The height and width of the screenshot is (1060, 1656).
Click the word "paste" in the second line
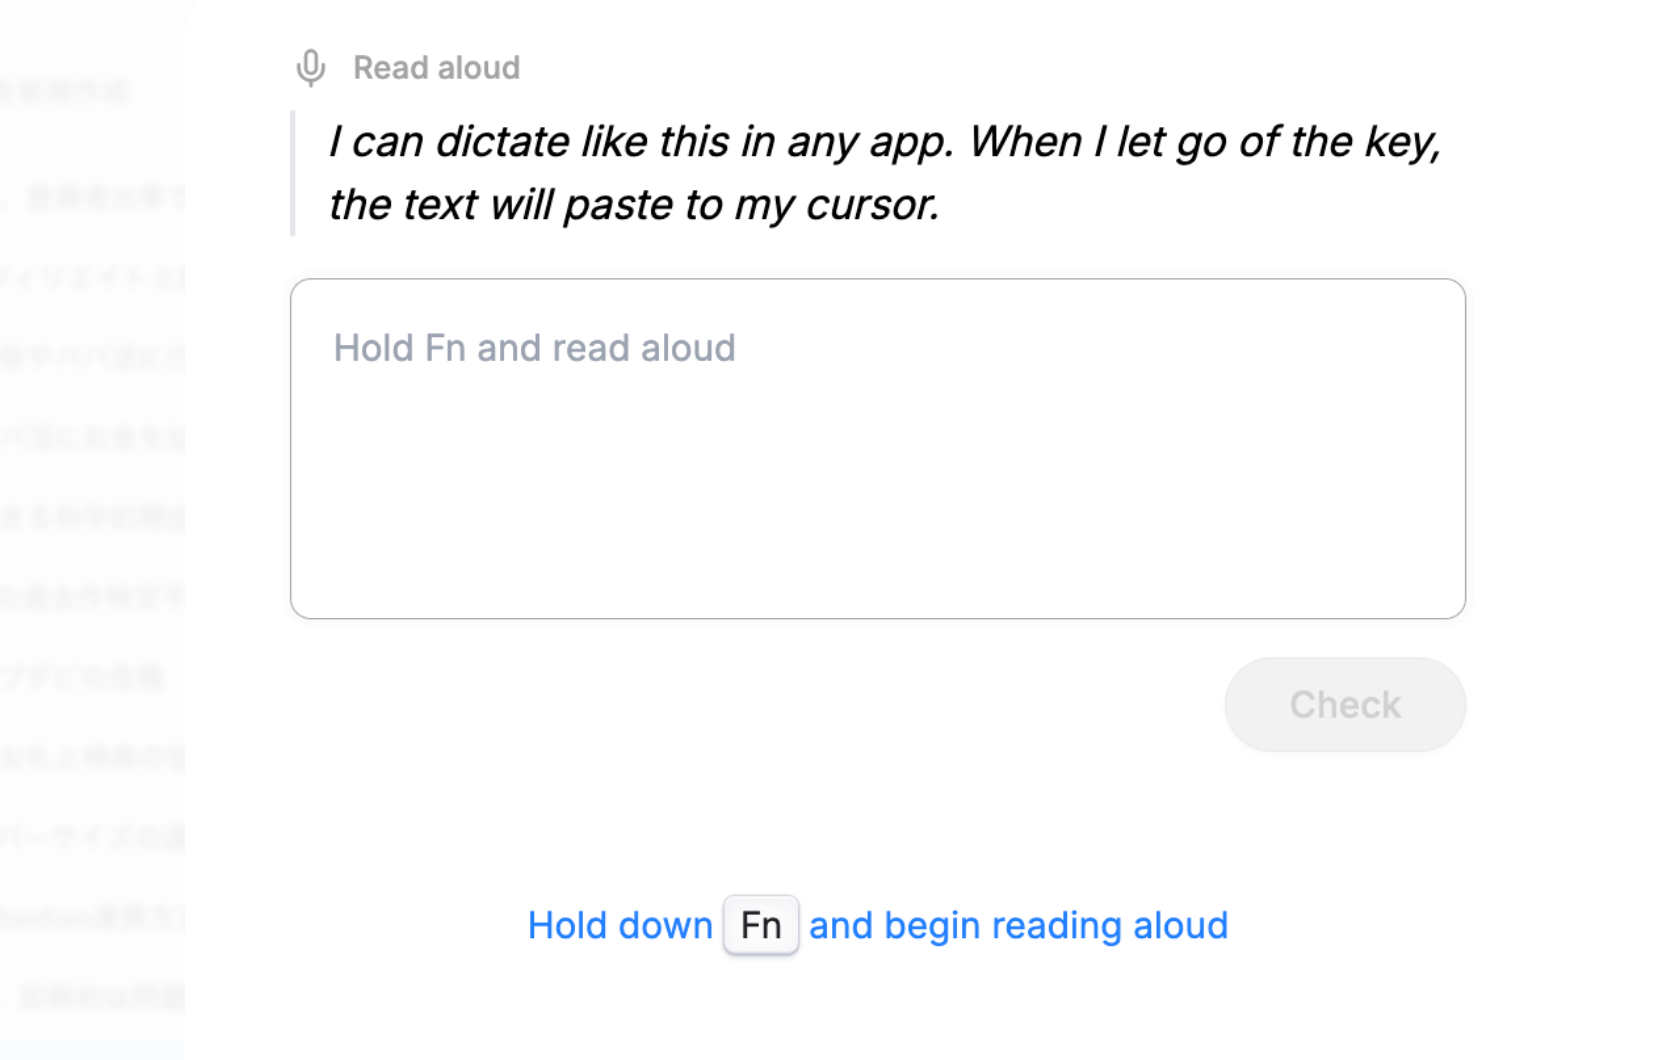pos(618,205)
